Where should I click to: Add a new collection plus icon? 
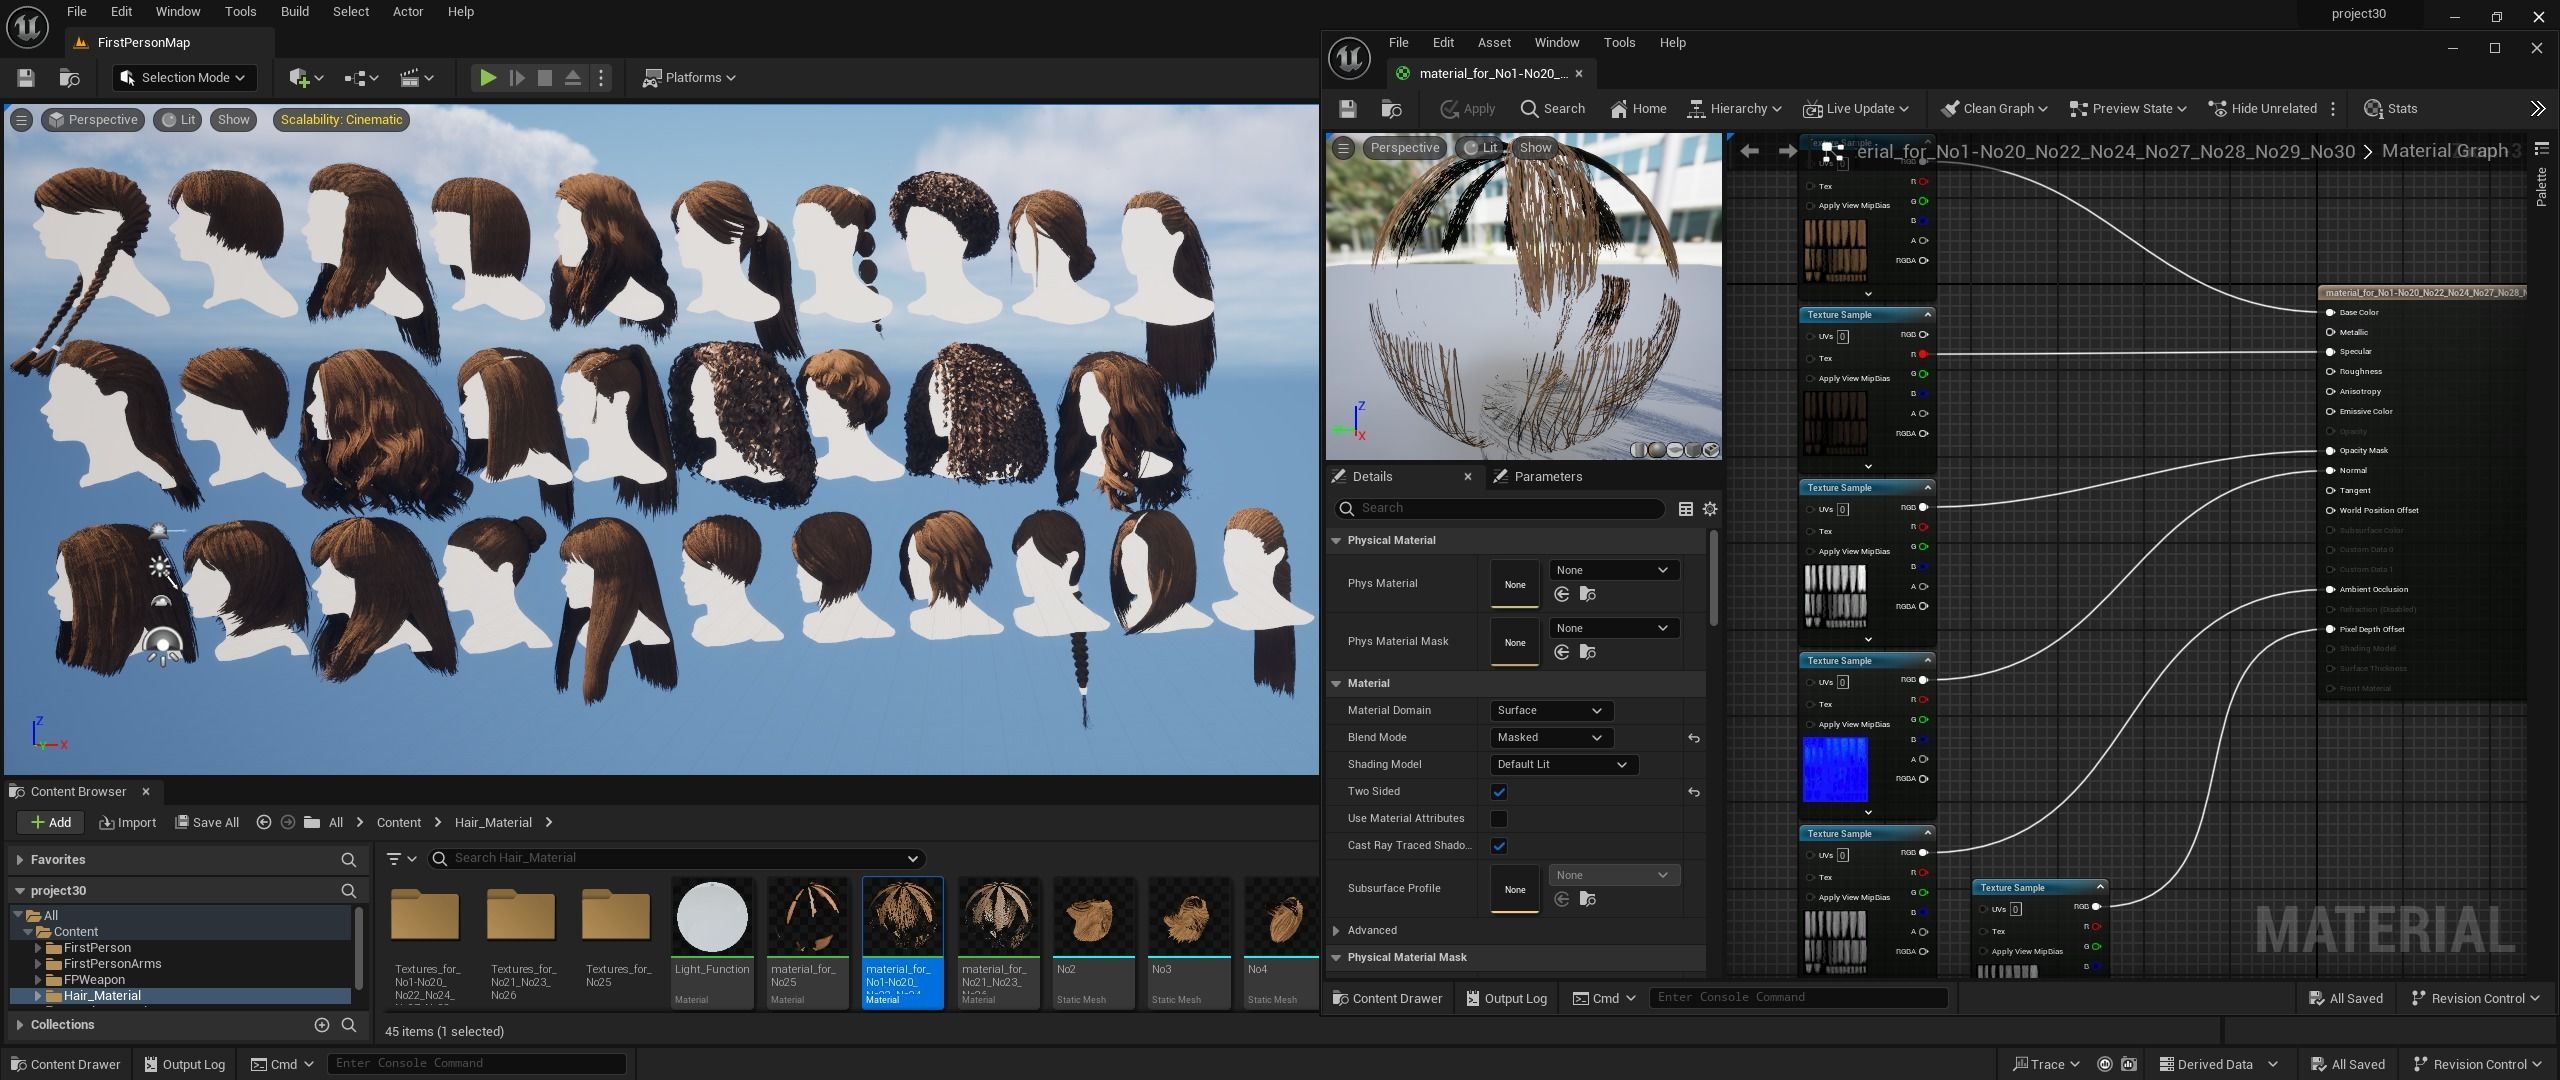coord(321,1025)
